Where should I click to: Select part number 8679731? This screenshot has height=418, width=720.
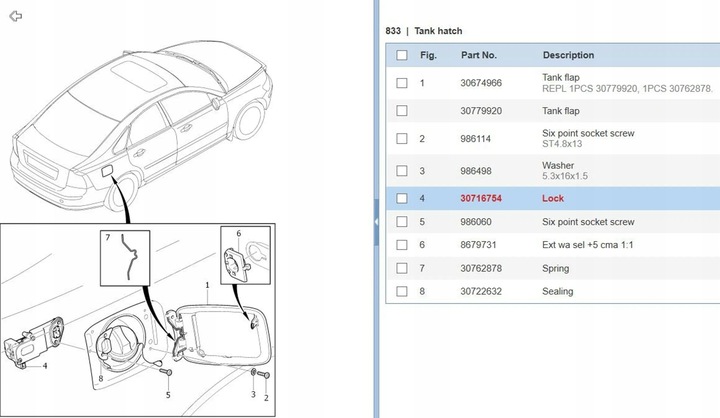[x=478, y=245]
